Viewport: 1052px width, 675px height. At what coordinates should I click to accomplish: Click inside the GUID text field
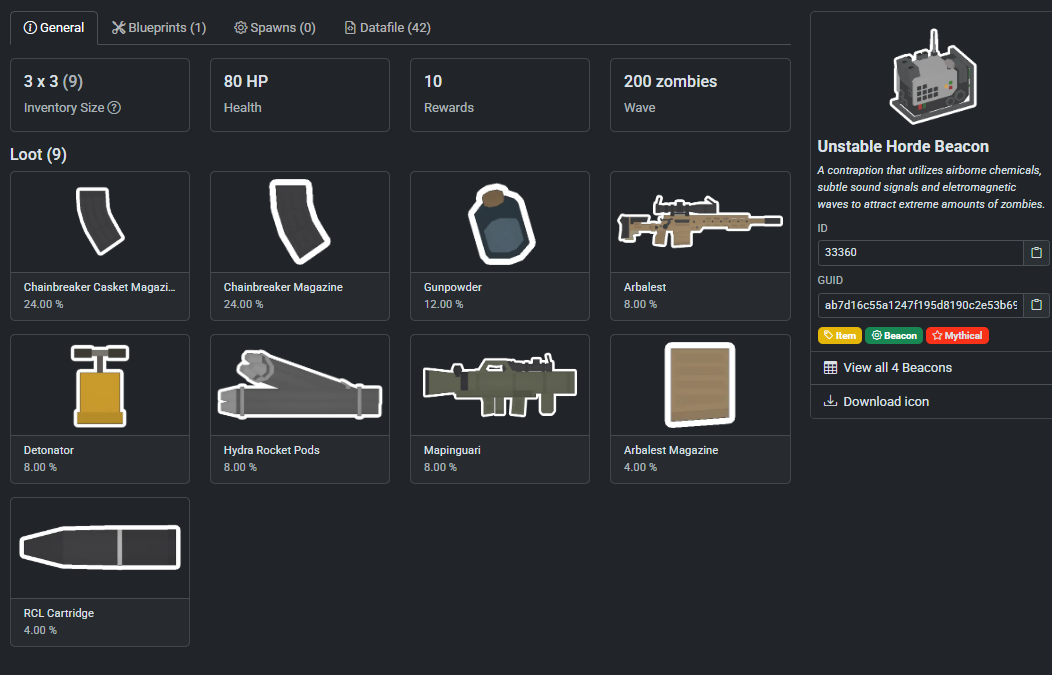pyautogui.click(x=920, y=305)
